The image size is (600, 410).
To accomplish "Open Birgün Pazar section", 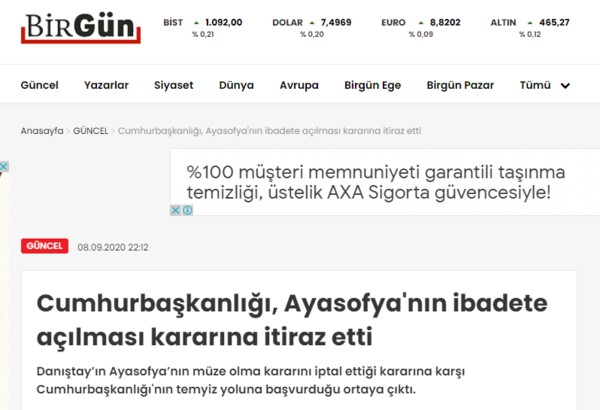I will tap(460, 85).
